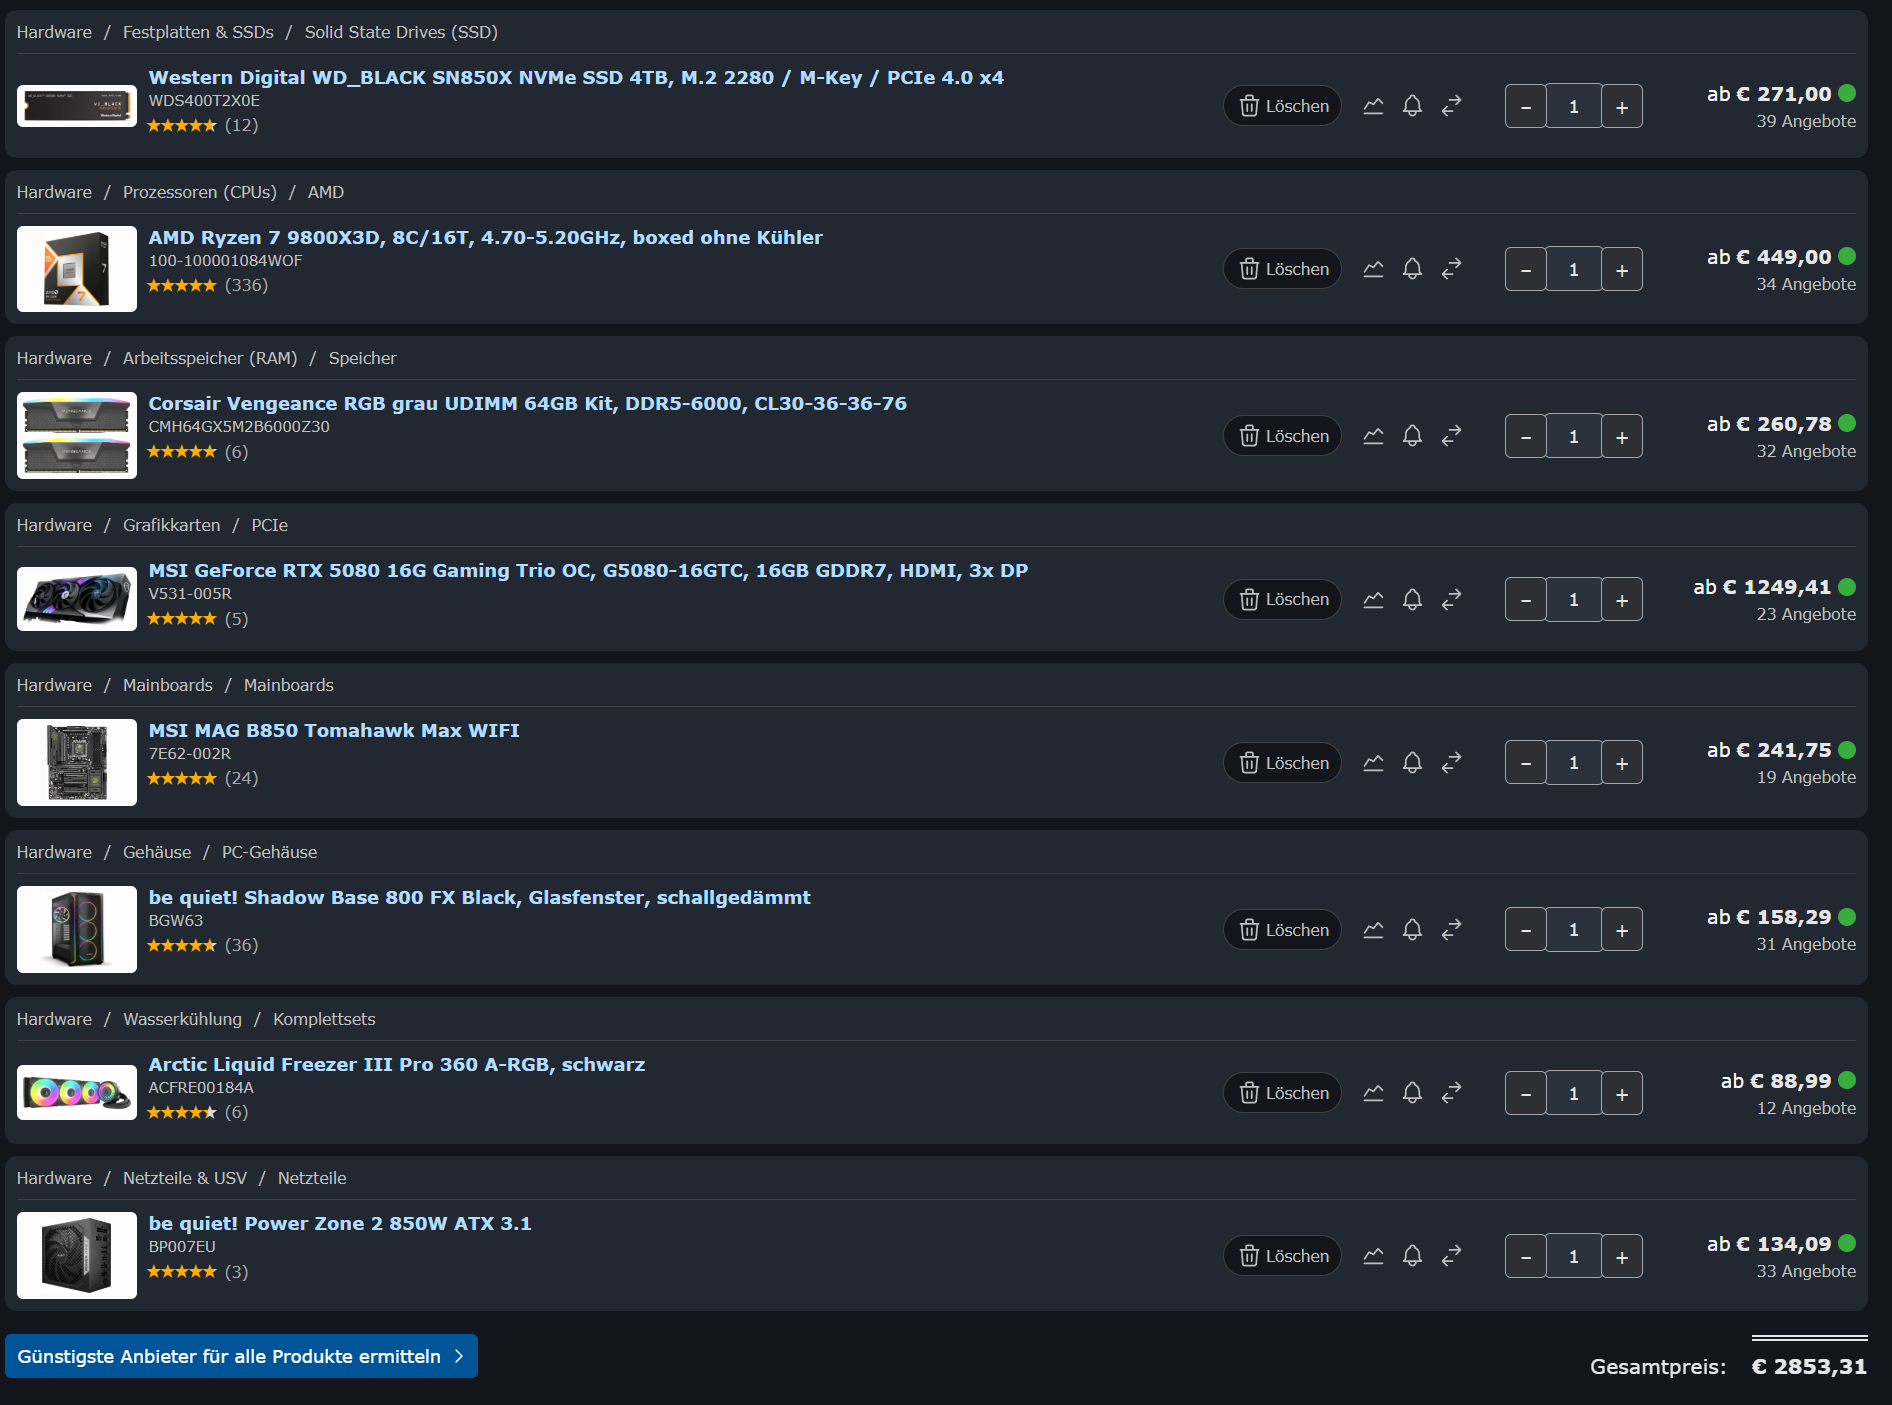Open price history chart for MSI RTX 5080

click(1373, 599)
